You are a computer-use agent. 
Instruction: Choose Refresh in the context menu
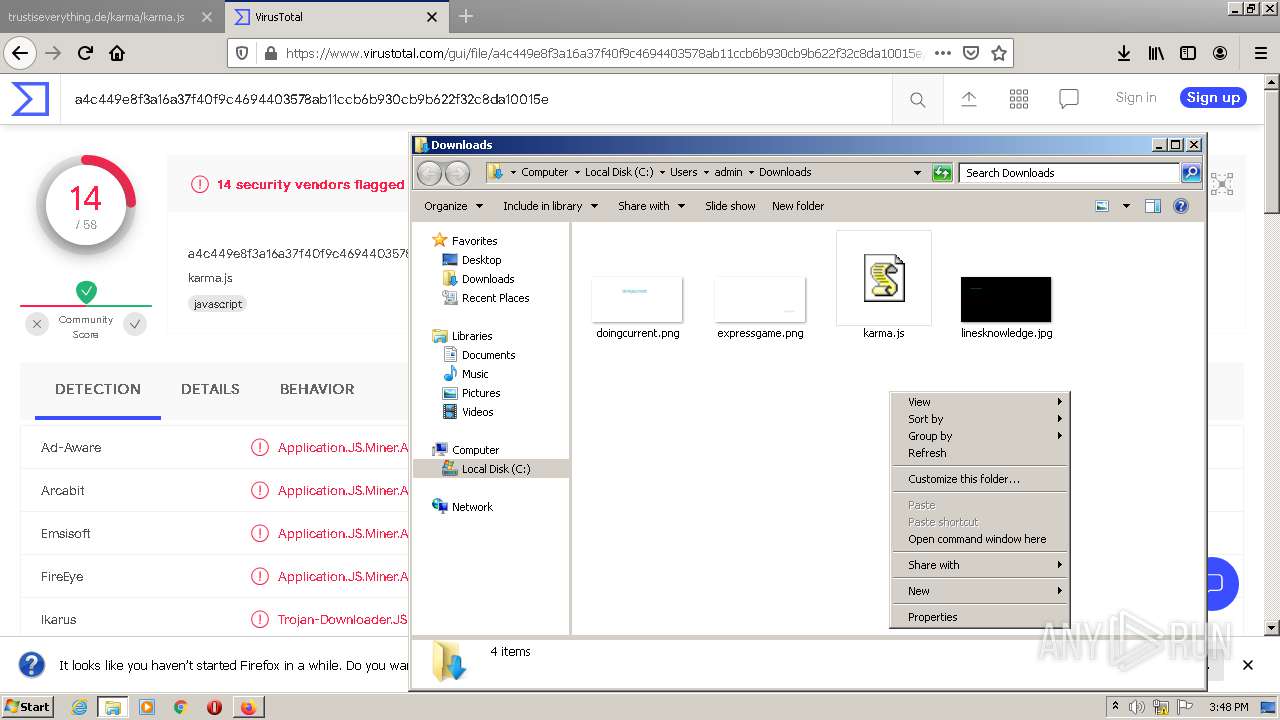click(980, 453)
